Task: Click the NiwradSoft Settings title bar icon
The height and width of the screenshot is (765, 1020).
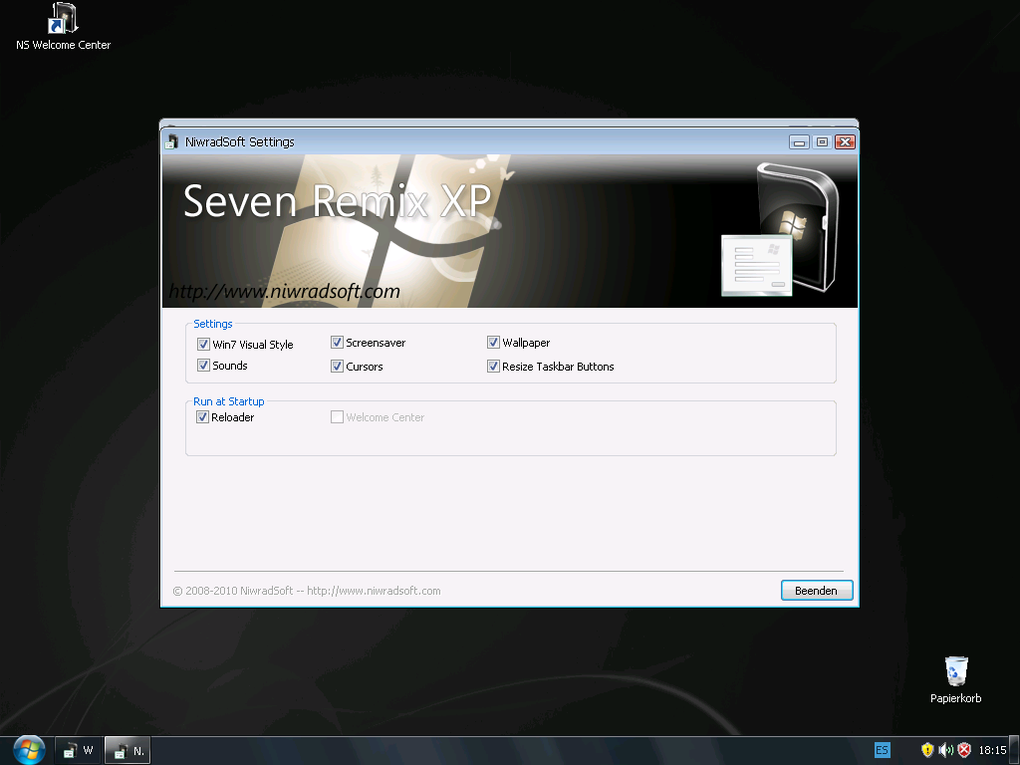Action: click(172, 142)
